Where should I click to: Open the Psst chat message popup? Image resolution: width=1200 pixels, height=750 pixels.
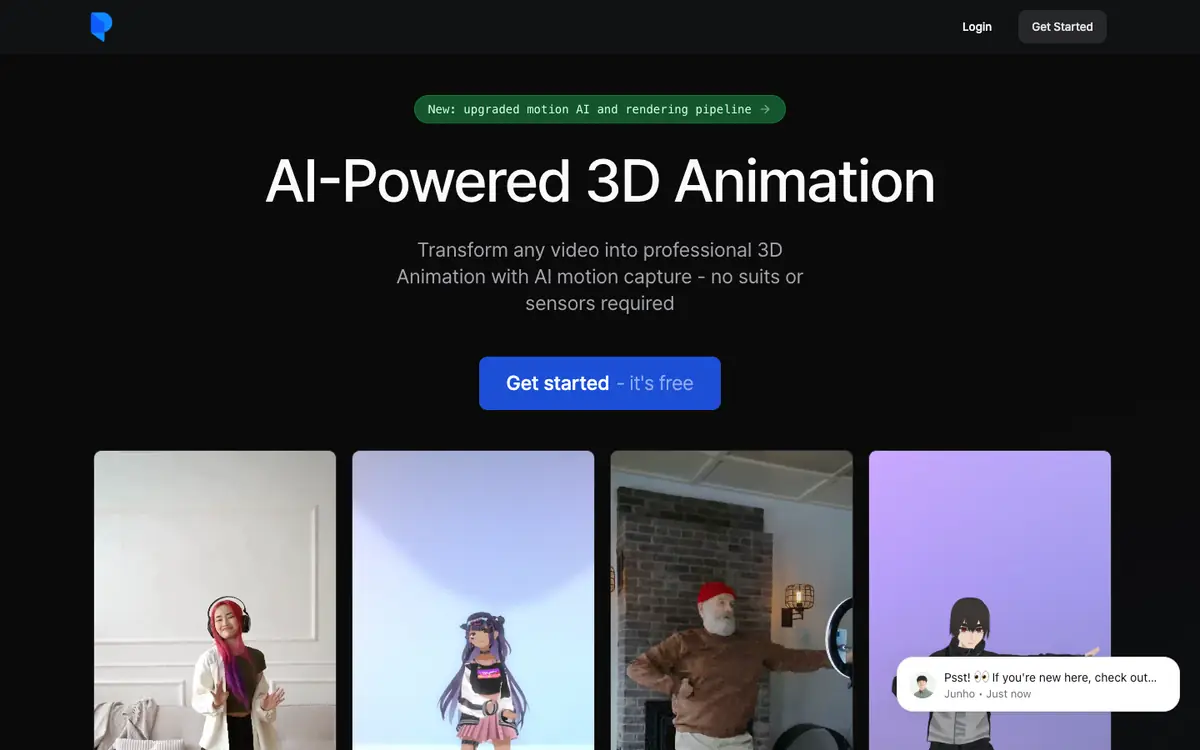pyautogui.click(x=1038, y=684)
